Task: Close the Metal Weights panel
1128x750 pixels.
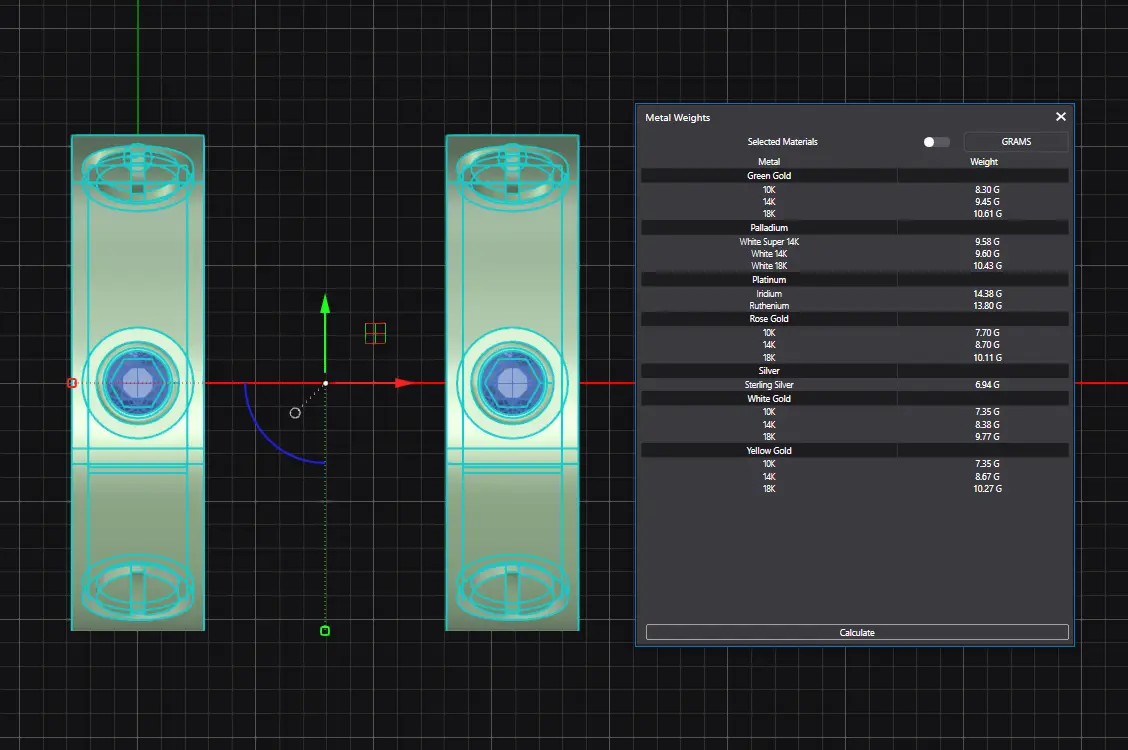Action: (1061, 117)
